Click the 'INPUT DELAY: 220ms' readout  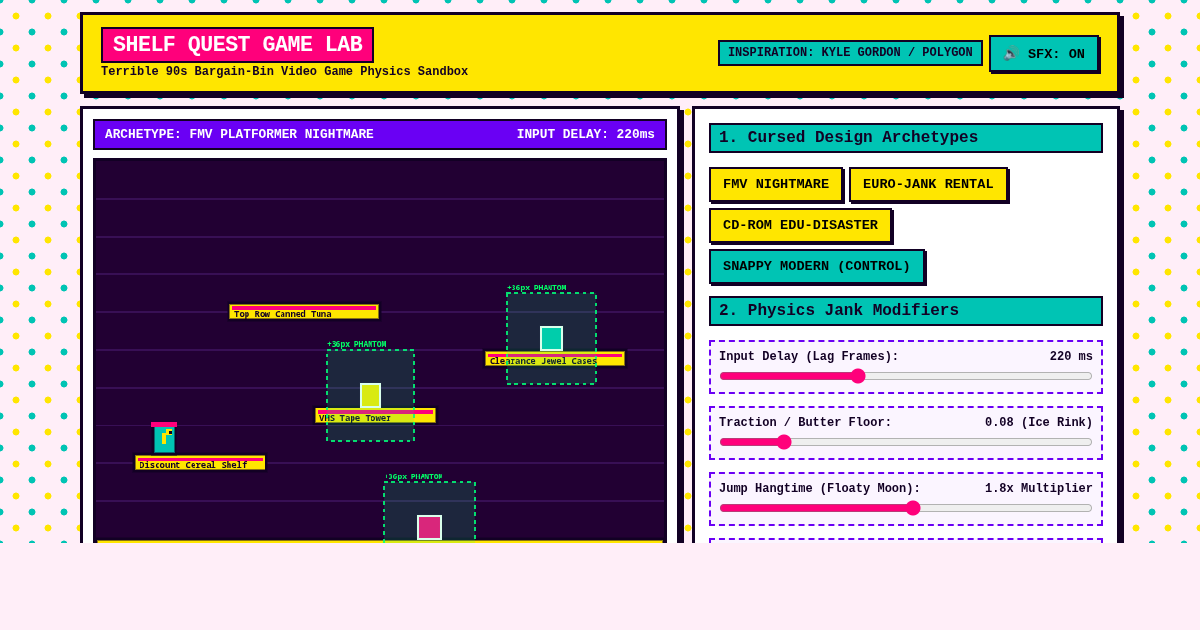coord(585,134)
